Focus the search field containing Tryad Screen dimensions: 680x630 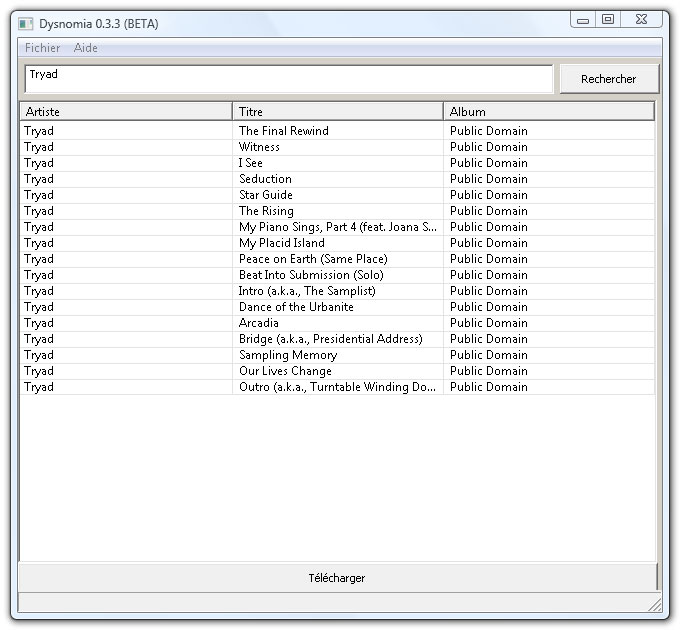tap(289, 79)
